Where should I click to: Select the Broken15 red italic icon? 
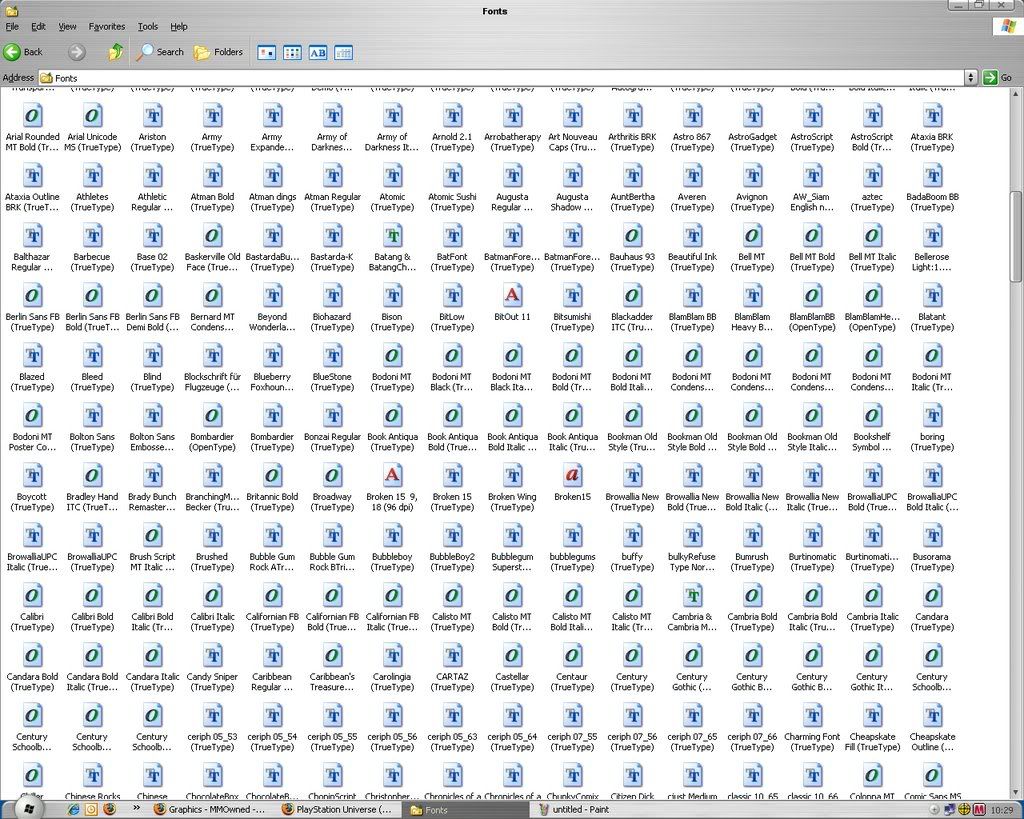(572, 476)
